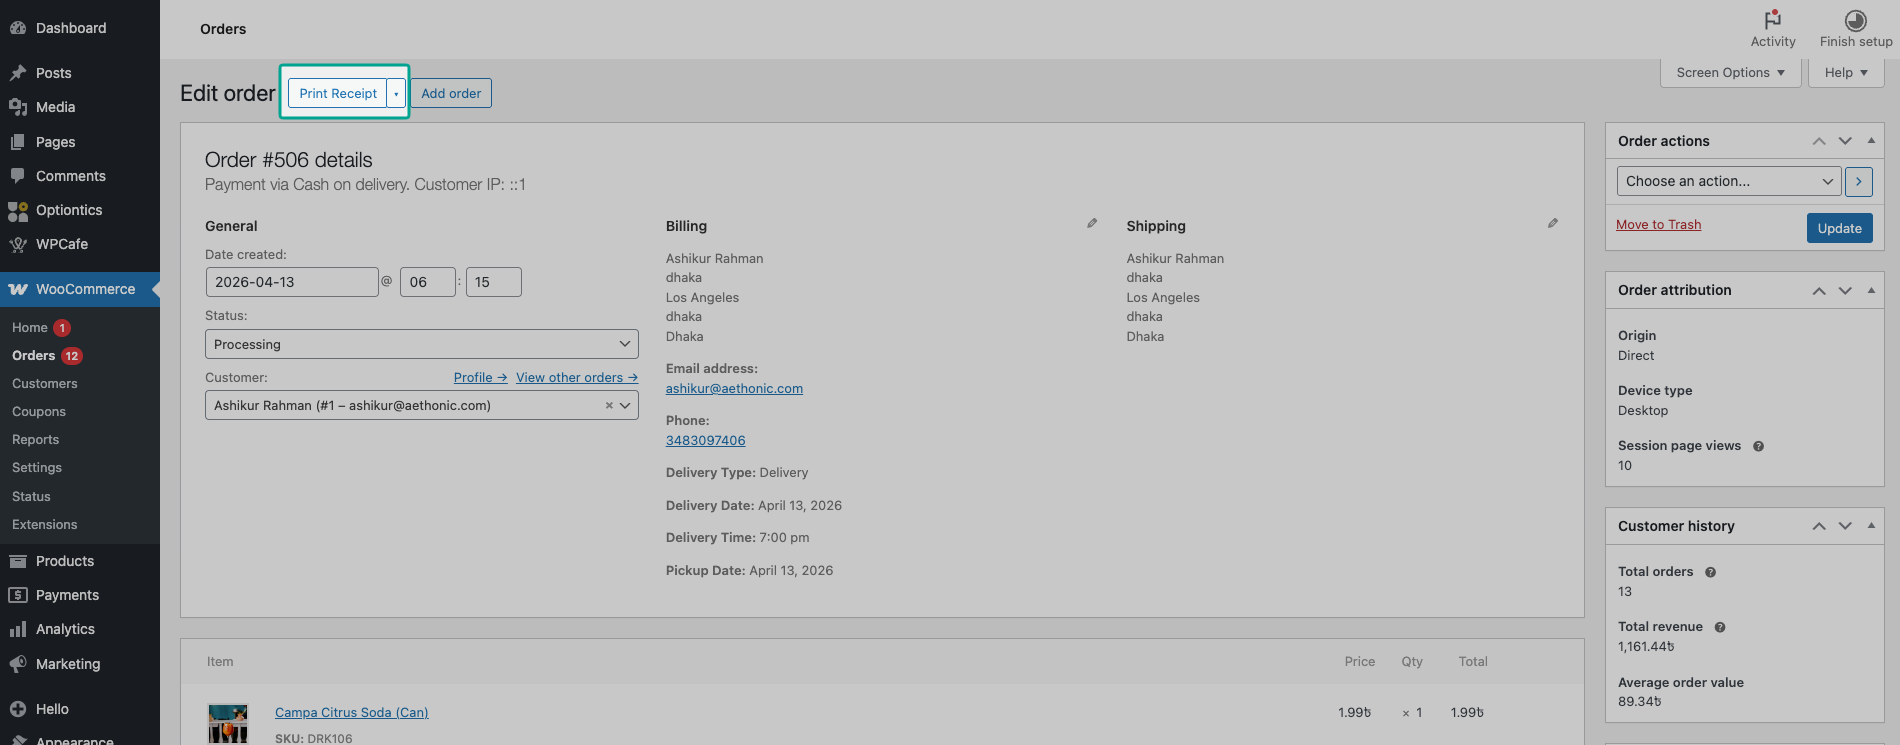Image resolution: width=1900 pixels, height=745 pixels.
Task: Click the Analytics bar chart icon
Action: click(x=18, y=629)
